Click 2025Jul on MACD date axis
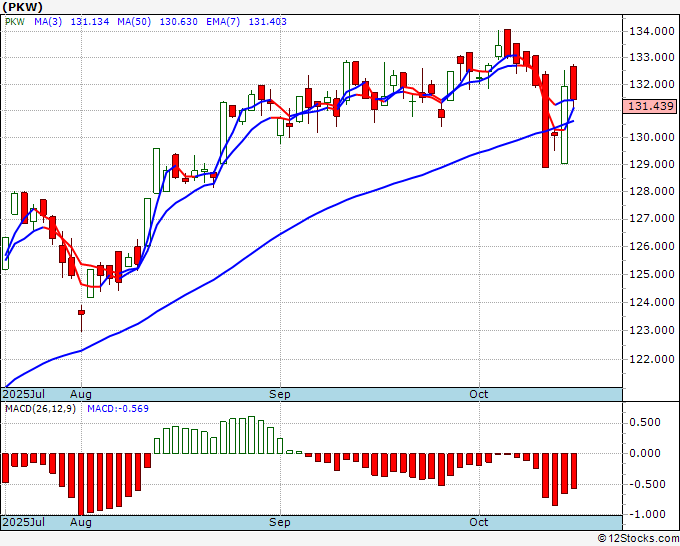Viewport: 680px width, 546px height. (24, 522)
